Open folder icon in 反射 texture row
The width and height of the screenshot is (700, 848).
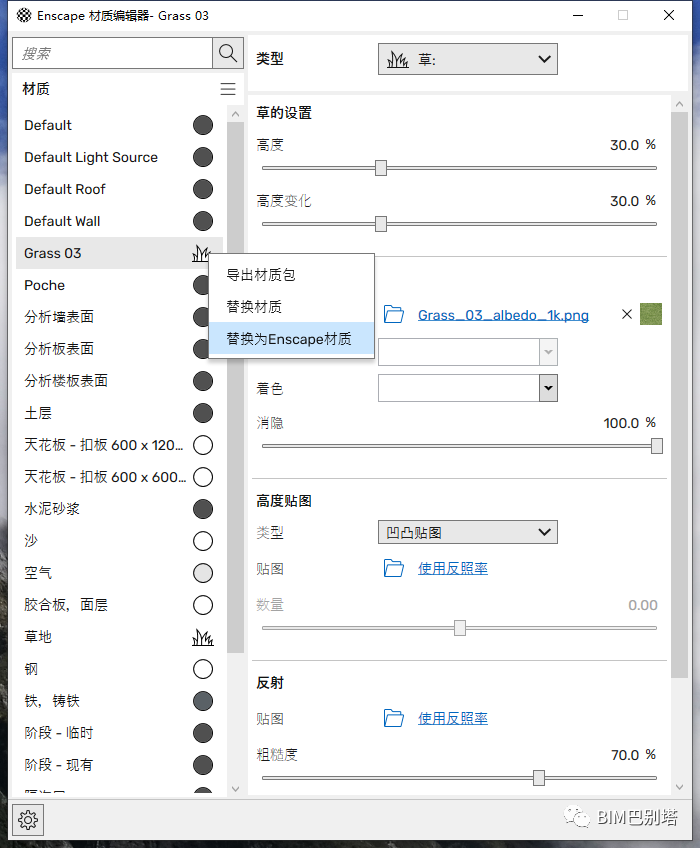(394, 718)
